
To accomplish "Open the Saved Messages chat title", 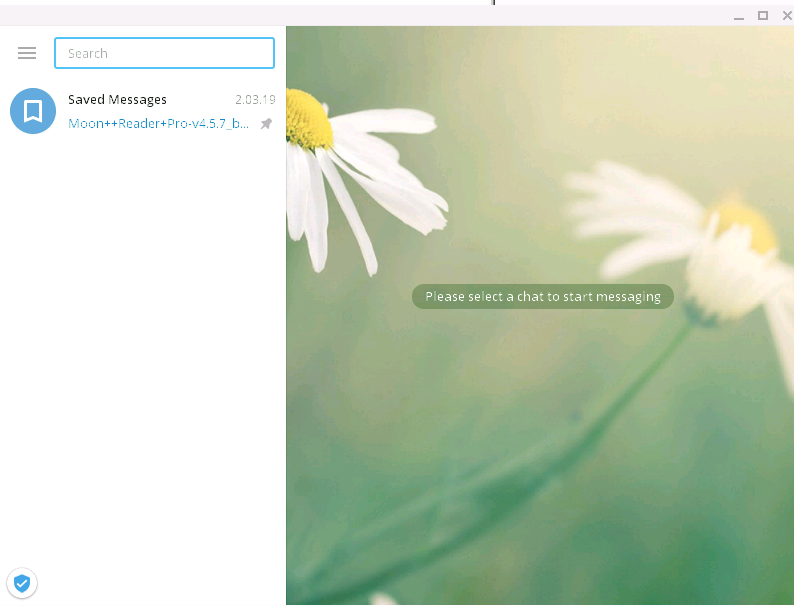I will (117, 99).
